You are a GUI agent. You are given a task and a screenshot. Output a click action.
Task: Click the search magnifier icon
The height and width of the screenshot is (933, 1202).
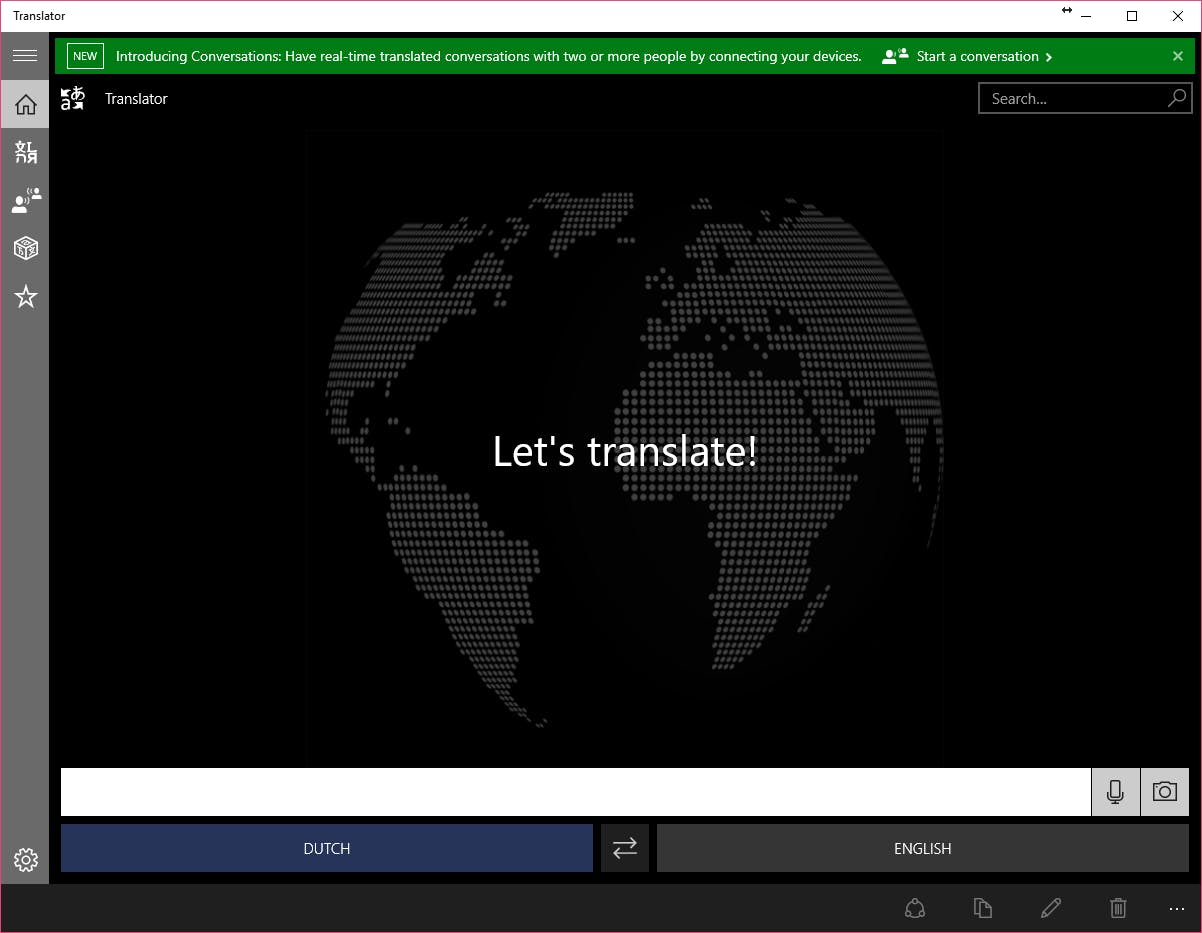click(x=1177, y=98)
